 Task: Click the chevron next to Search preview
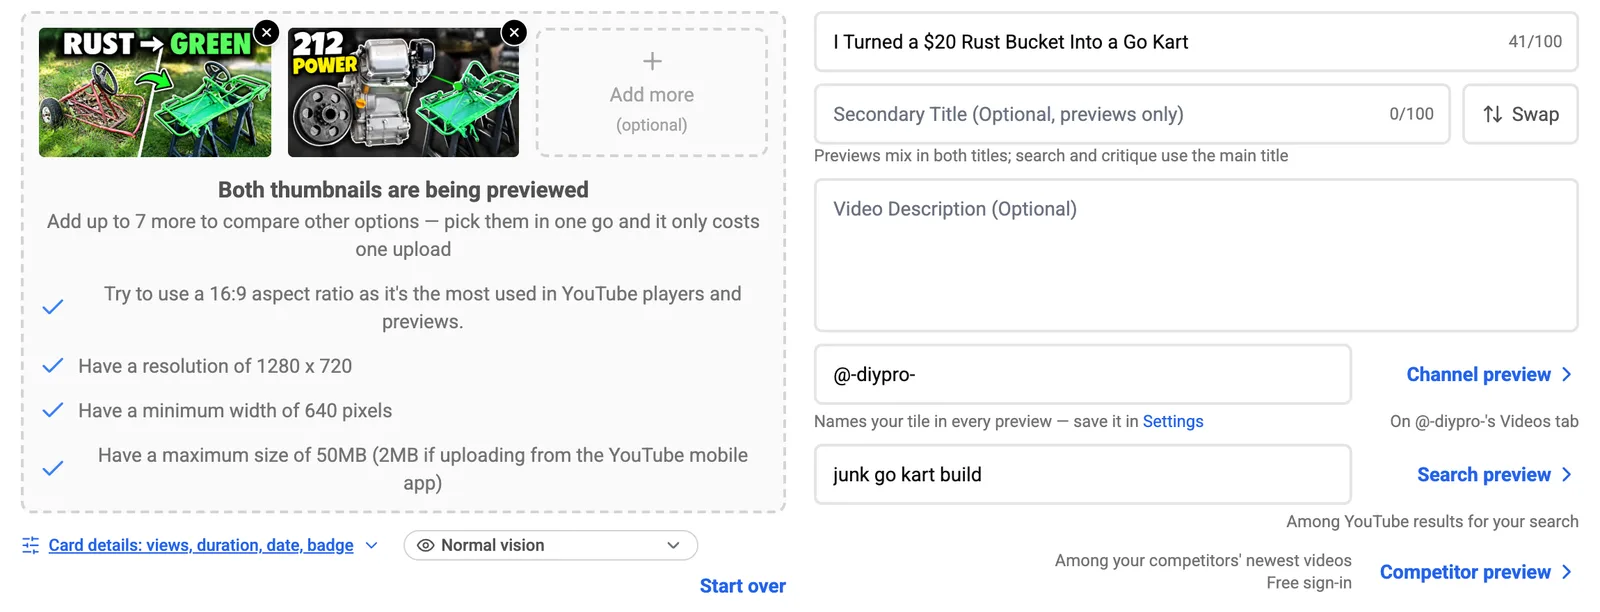click(x=1566, y=474)
